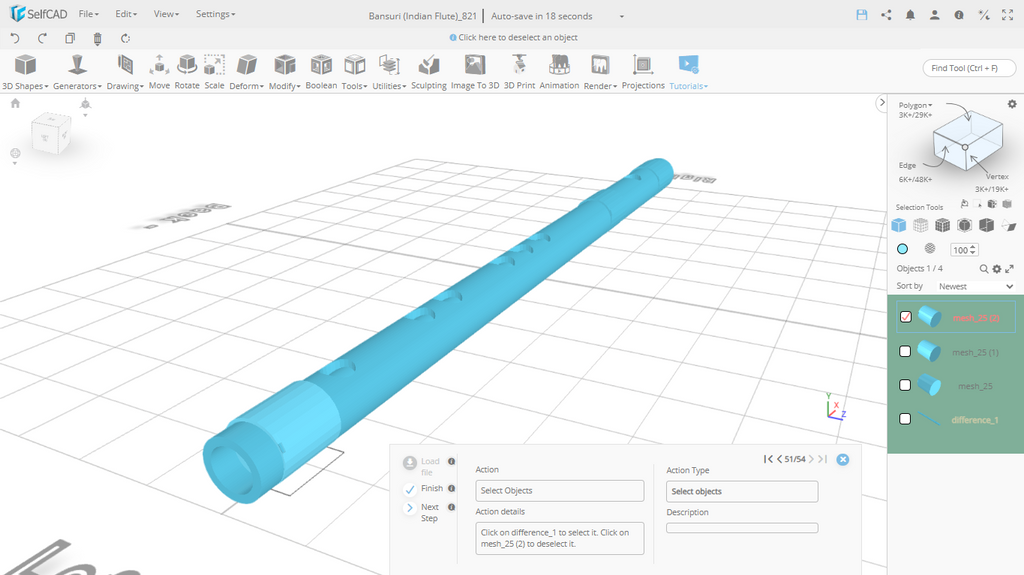Tick the mesh_25 (1) checkbox
This screenshot has width=1024, height=575.
906,351
